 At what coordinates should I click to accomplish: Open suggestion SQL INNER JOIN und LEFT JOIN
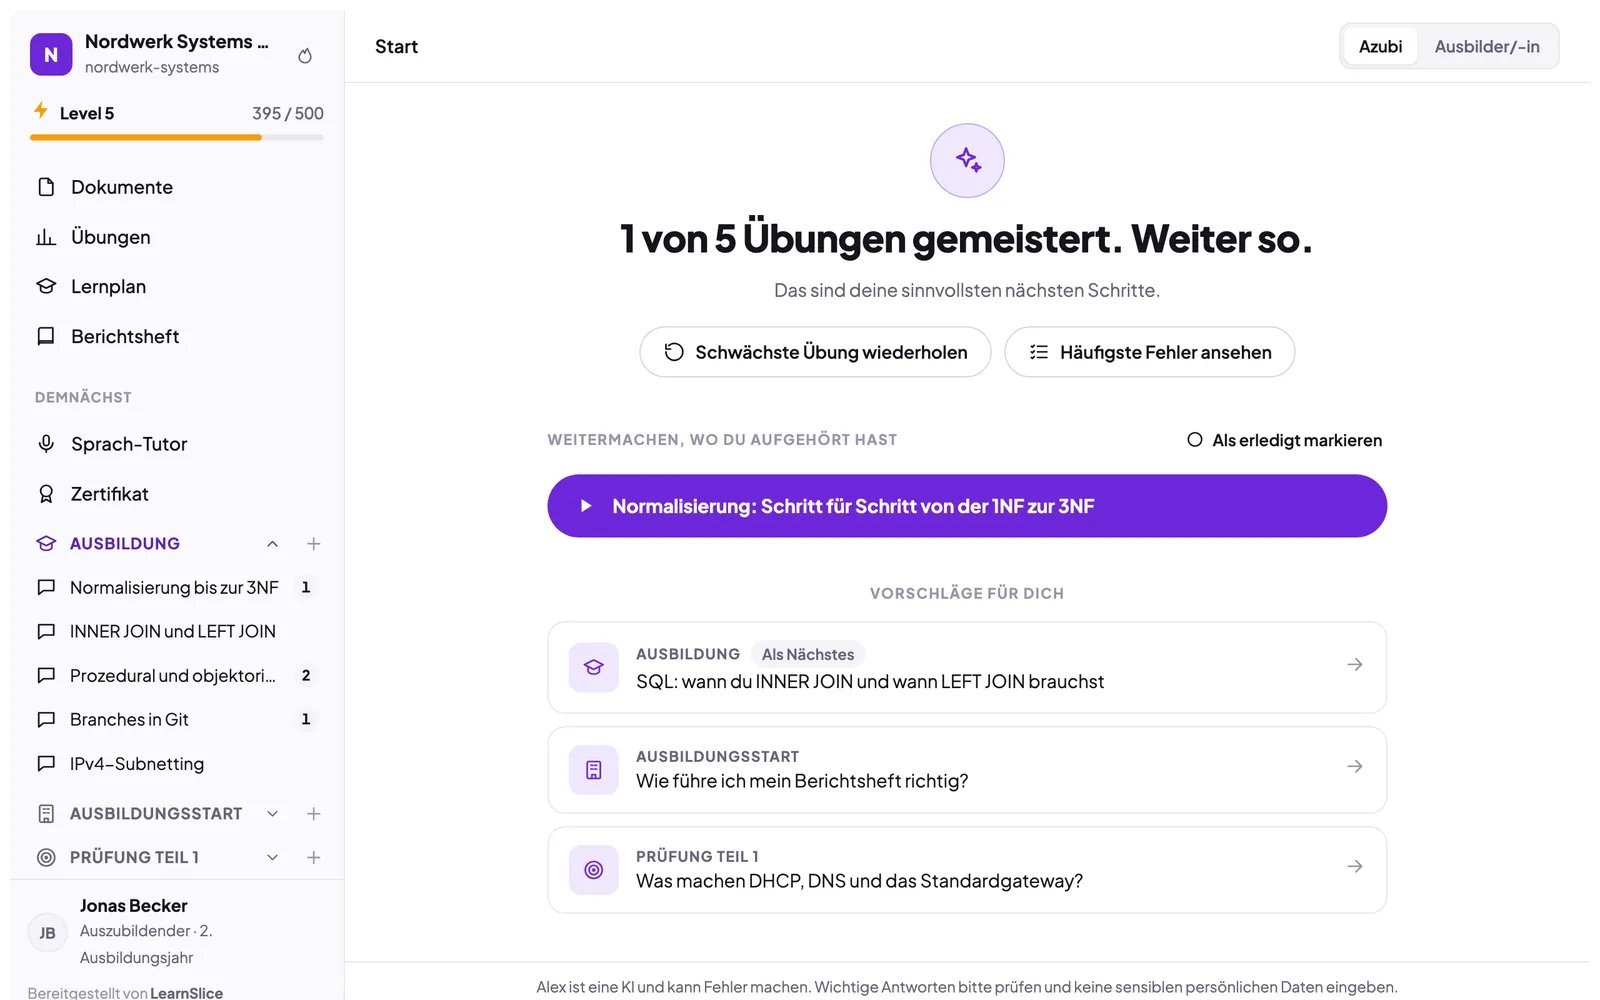967,667
